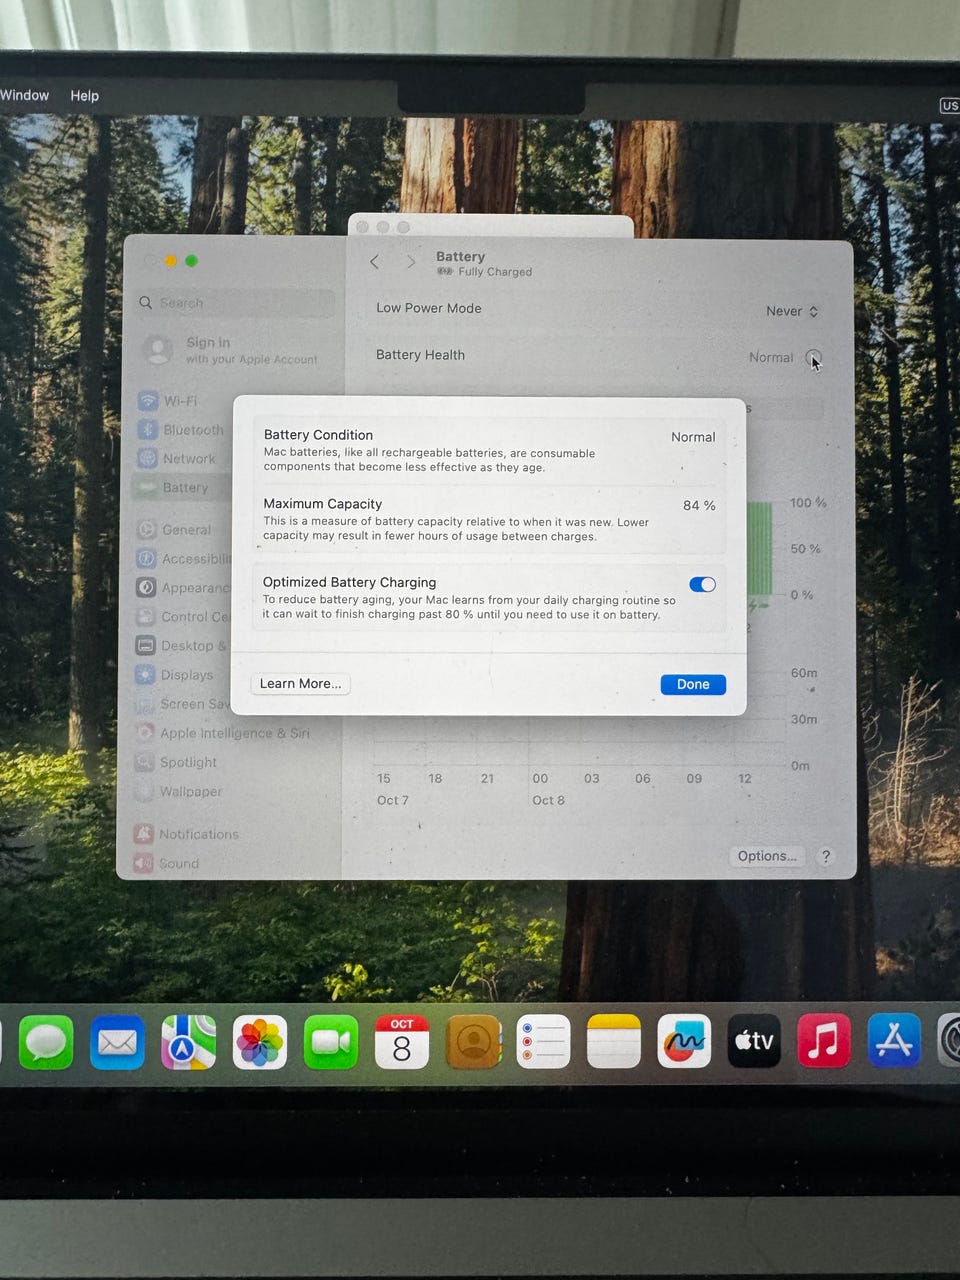This screenshot has width=960, height=1280.
Task: Click the Sound speaker icon in sidebar
Action: [x=144, y=863]
